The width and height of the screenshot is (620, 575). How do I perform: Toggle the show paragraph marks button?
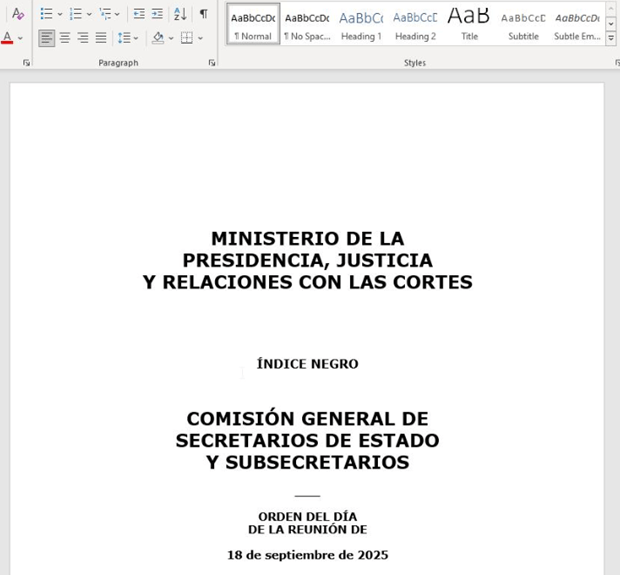203,14
